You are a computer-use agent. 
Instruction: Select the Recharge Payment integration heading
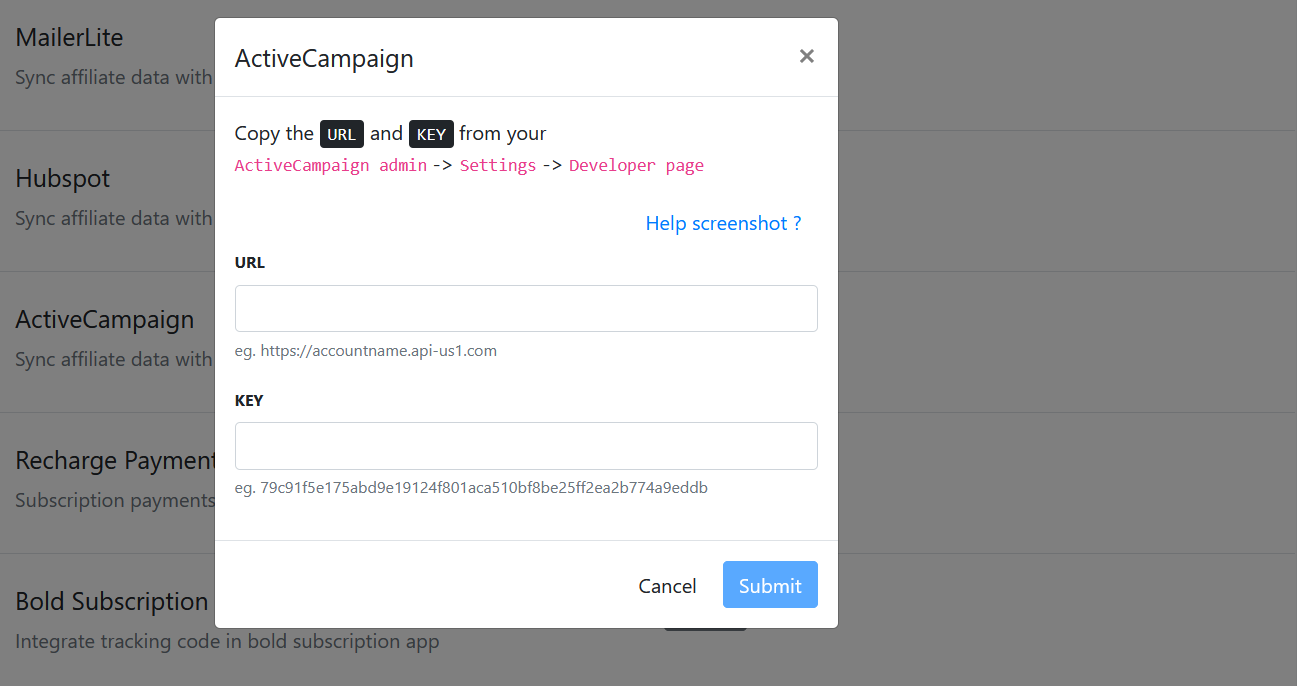(115, 461)
